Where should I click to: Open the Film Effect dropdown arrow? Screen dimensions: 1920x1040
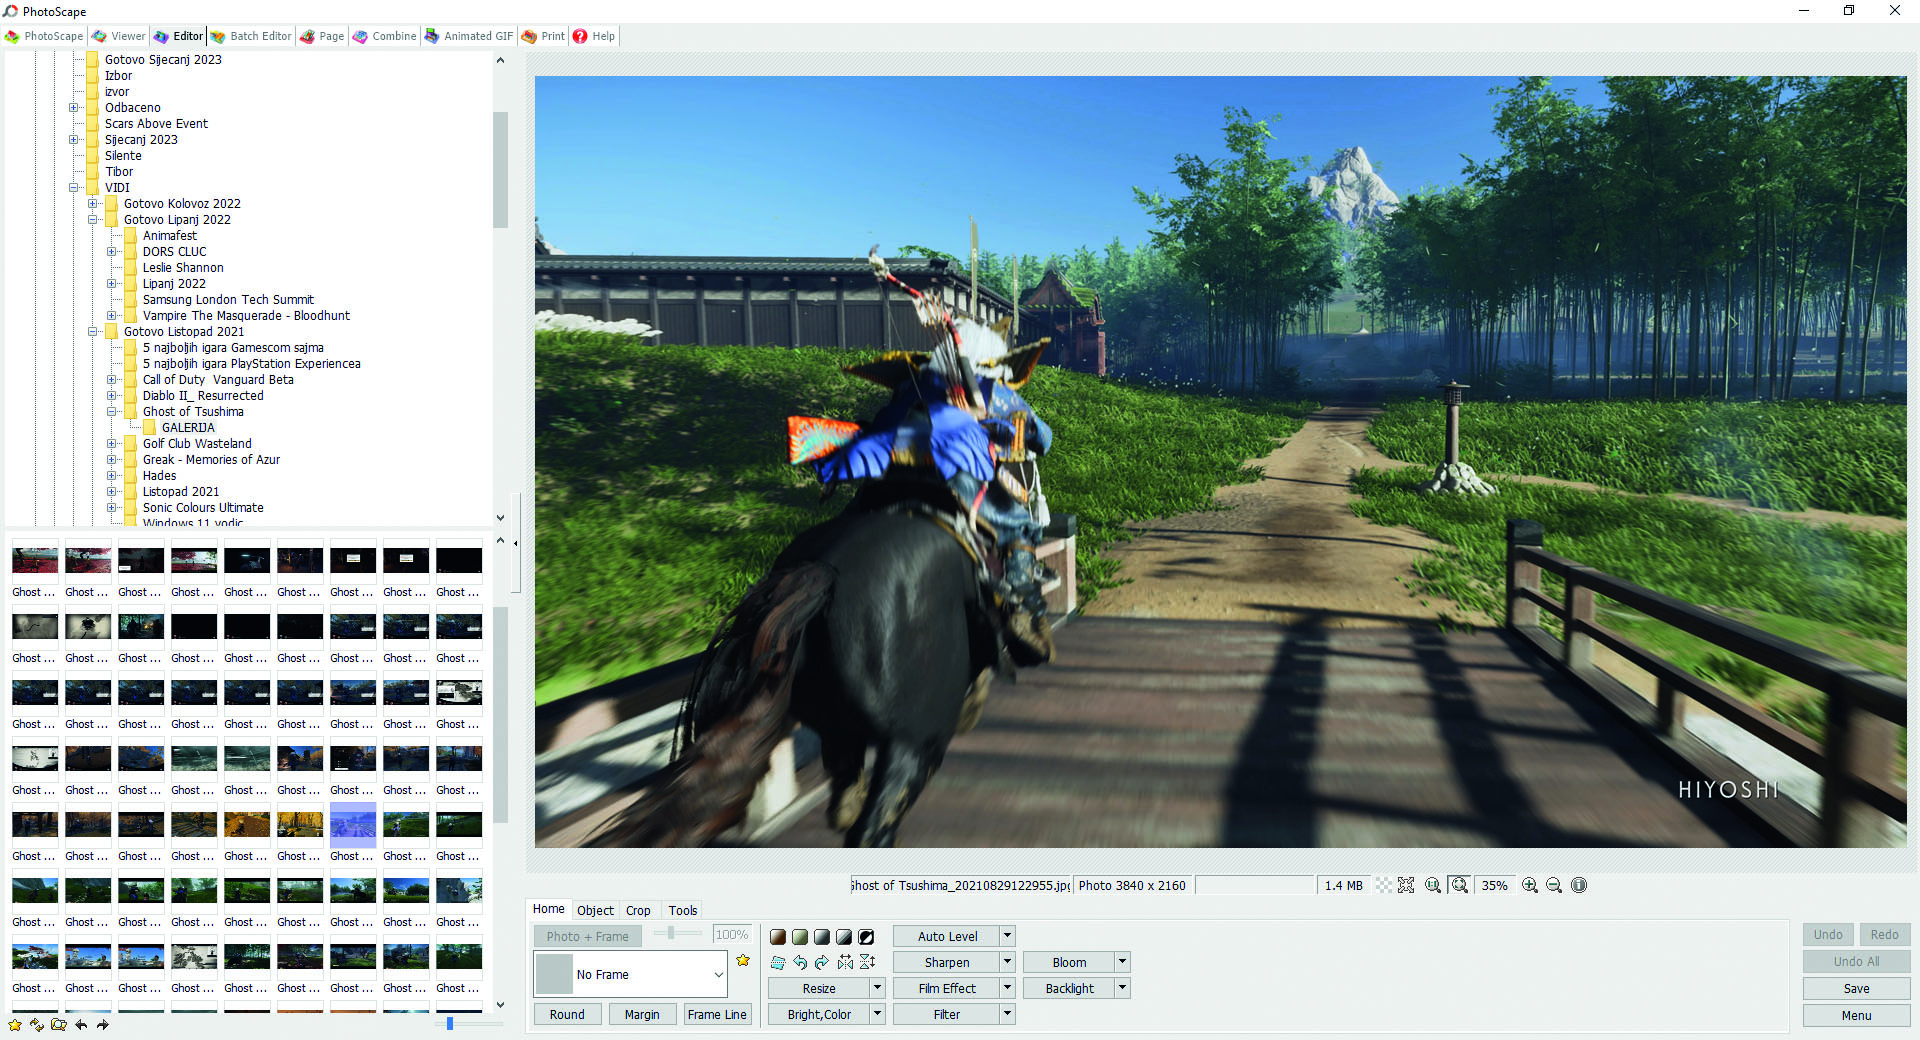(1008, 988)
